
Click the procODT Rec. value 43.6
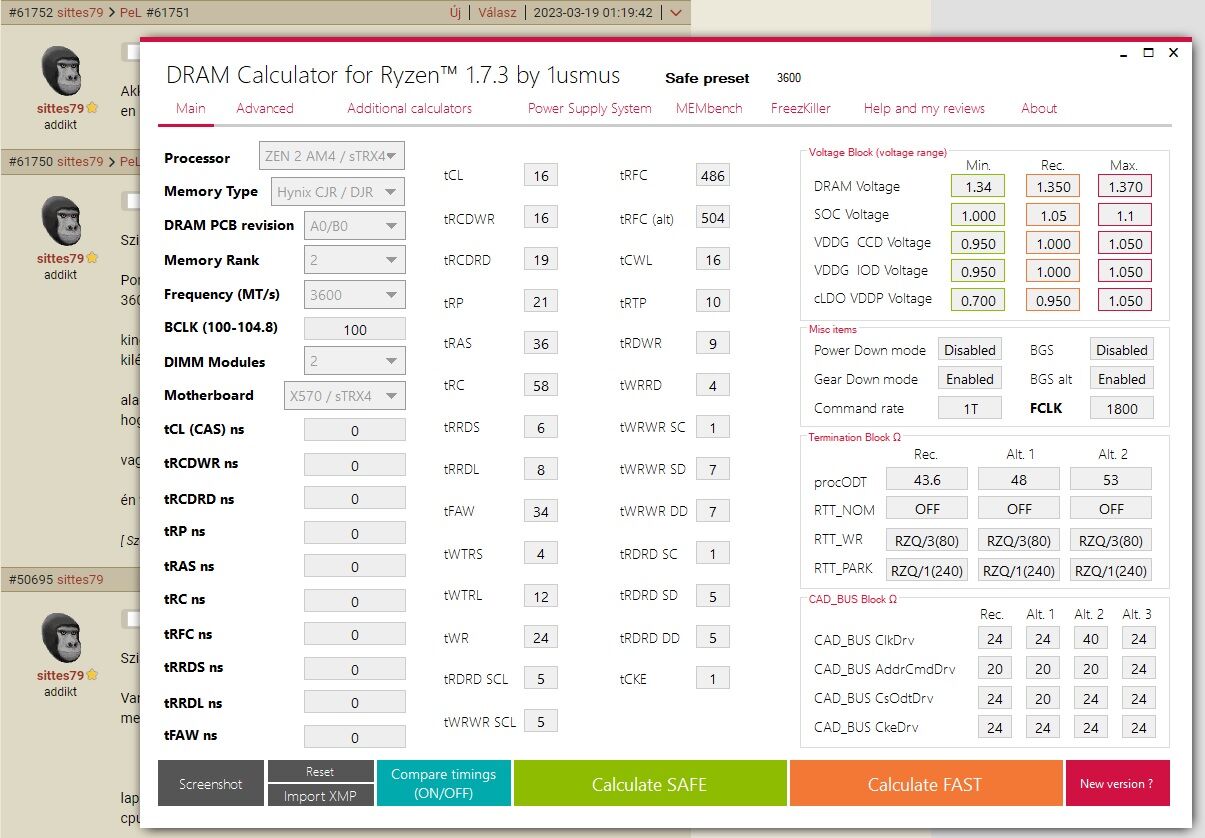(x=927, y=479)
